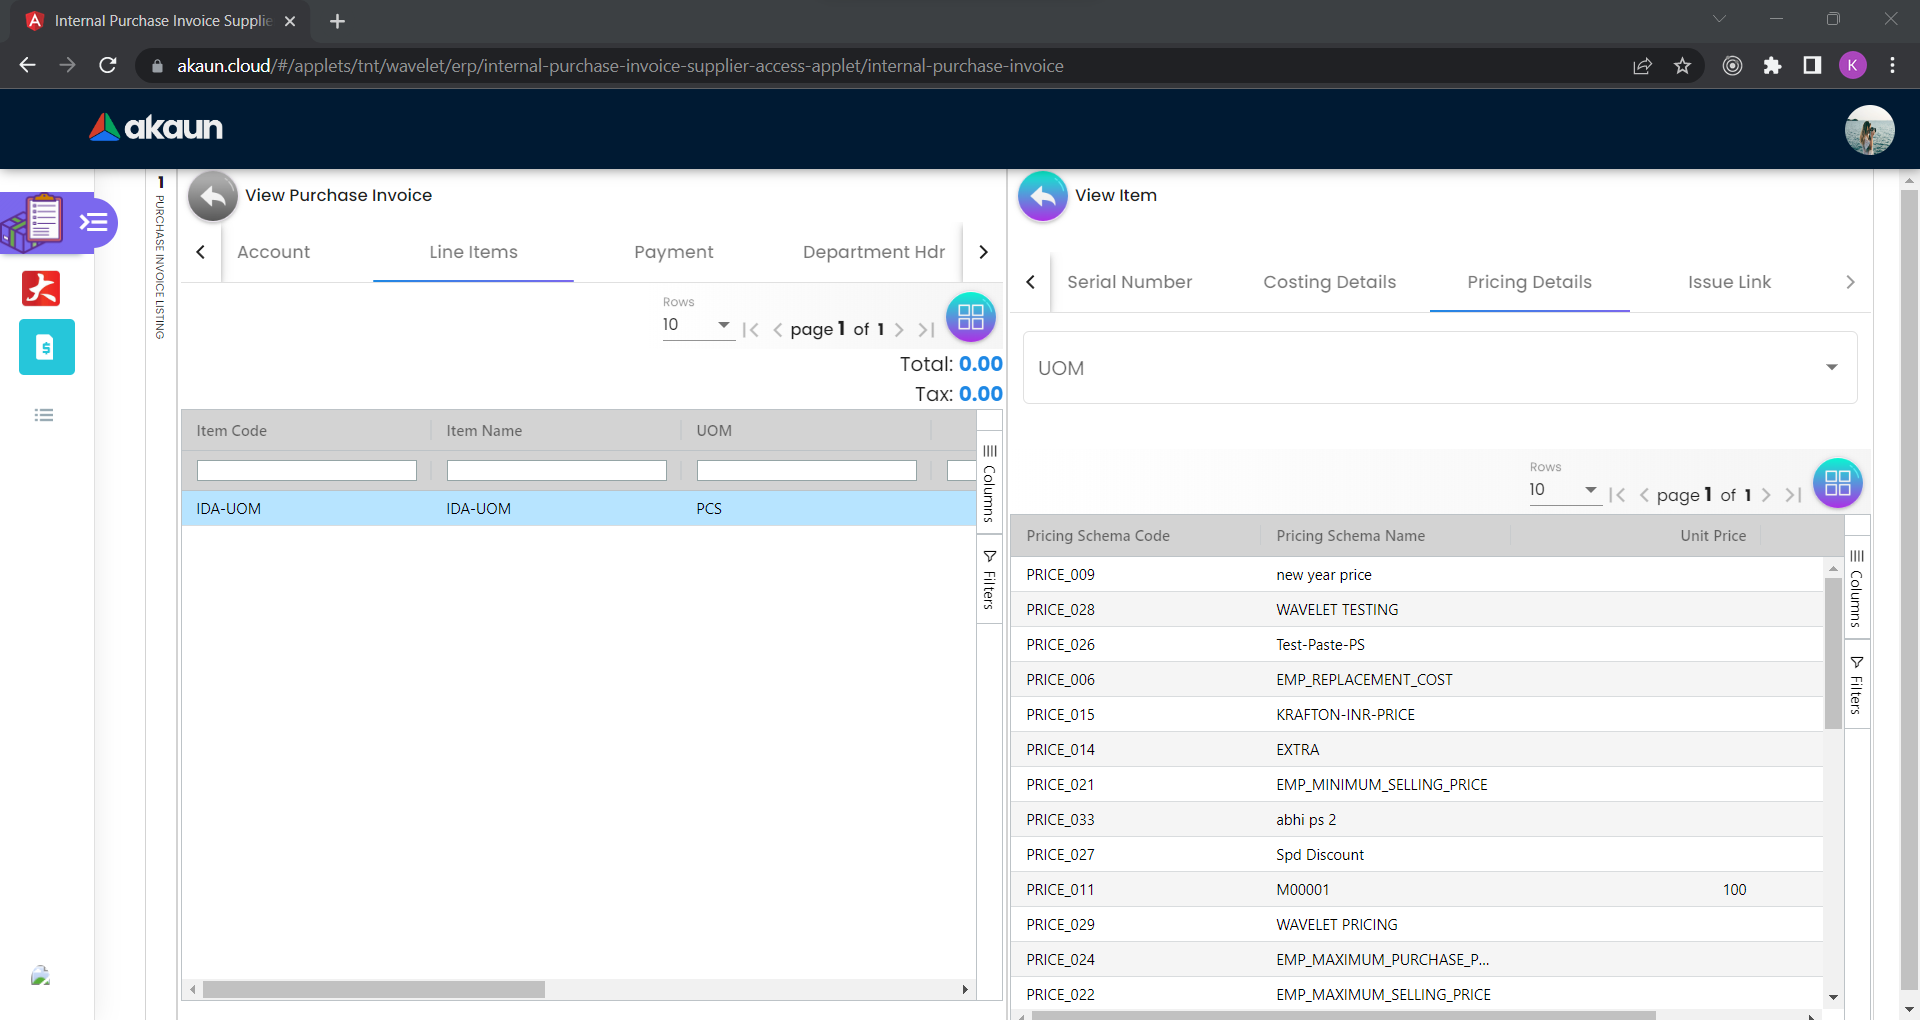Viewport: 1920px width, 1020px height.
Task: Switch to the Costing Details tab
Action: pos(1329,282)
